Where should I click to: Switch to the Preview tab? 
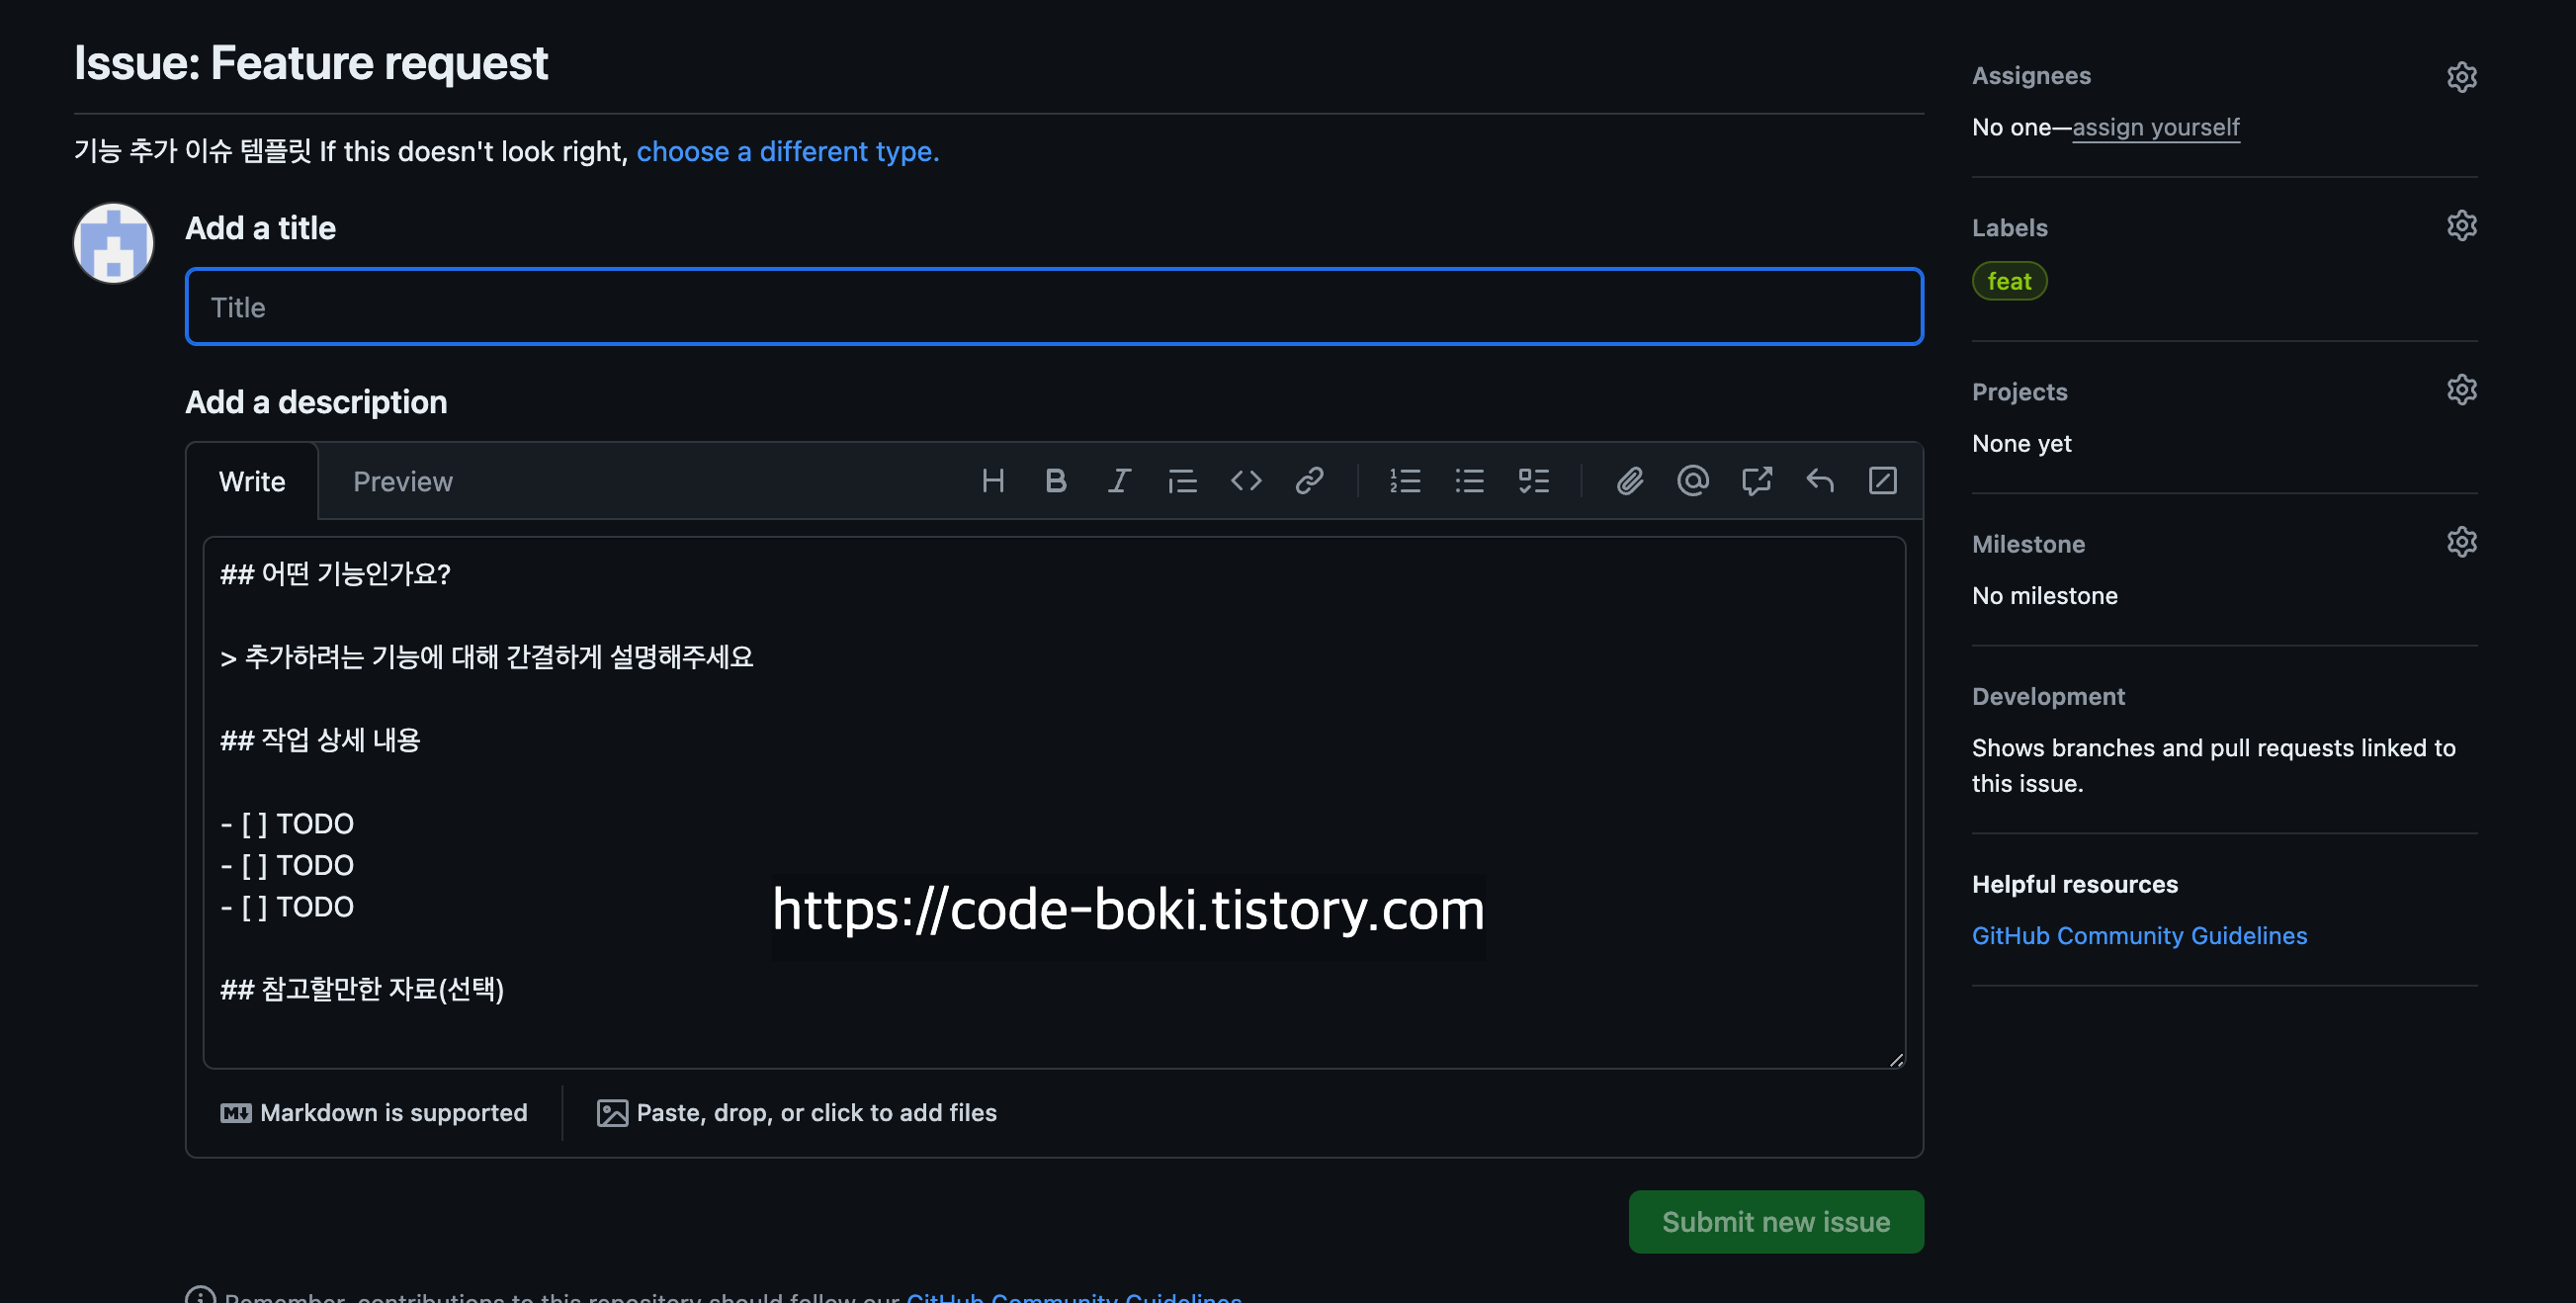[402, 482]
